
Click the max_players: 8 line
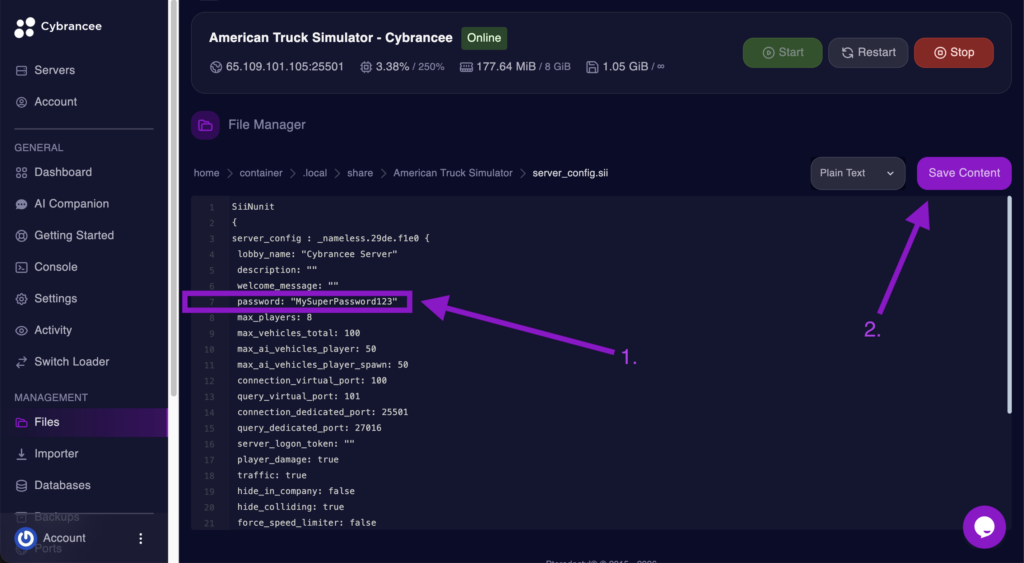click(x=274, y=317)
